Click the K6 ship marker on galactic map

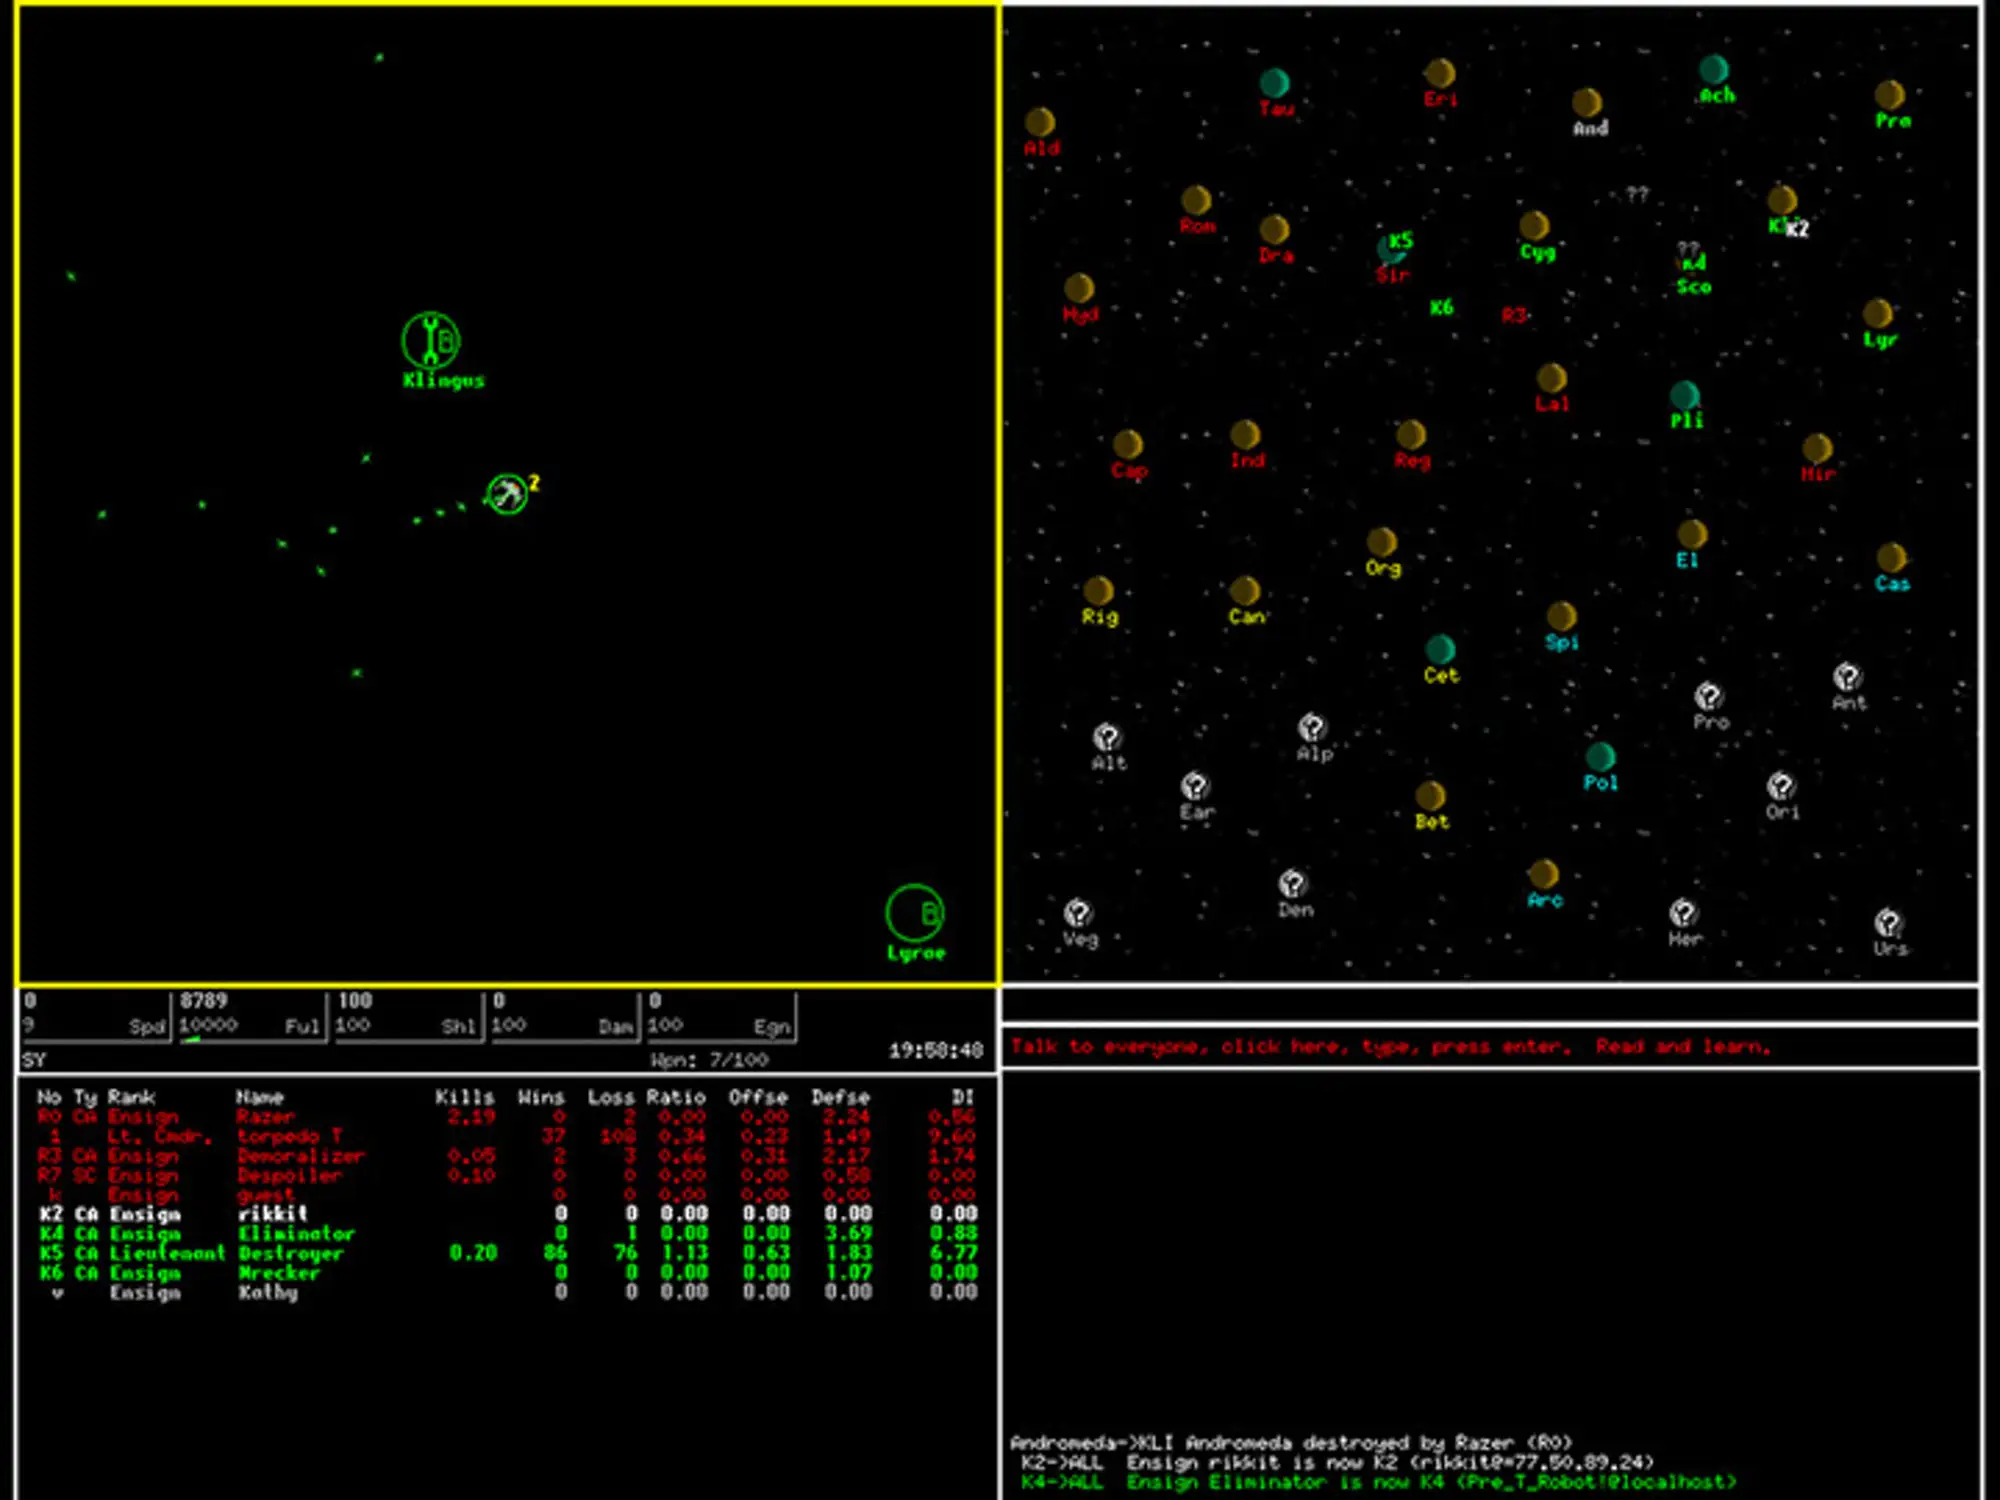tap(1441, 308)
